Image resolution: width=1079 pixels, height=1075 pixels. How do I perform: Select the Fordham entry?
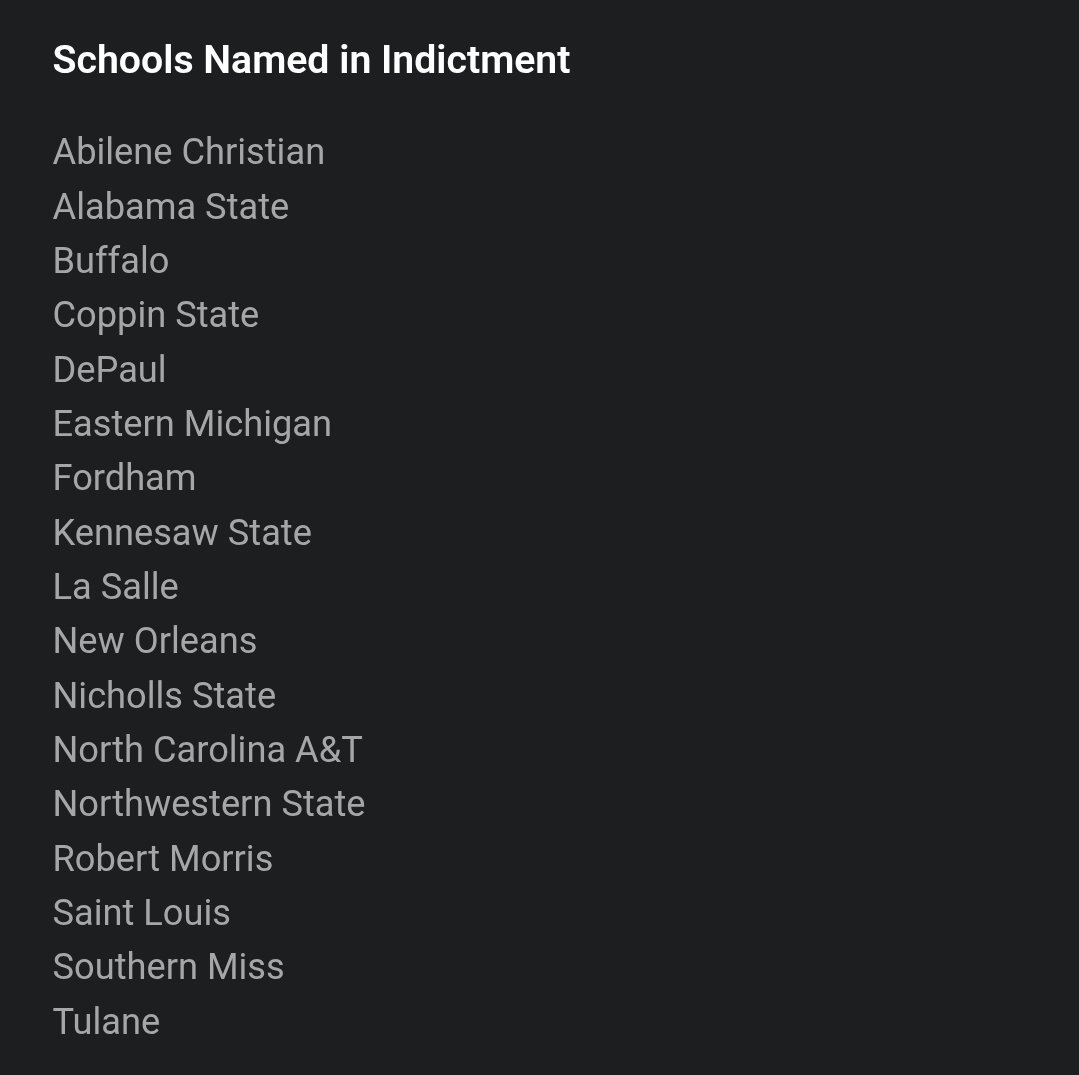(x=124, y=478)
